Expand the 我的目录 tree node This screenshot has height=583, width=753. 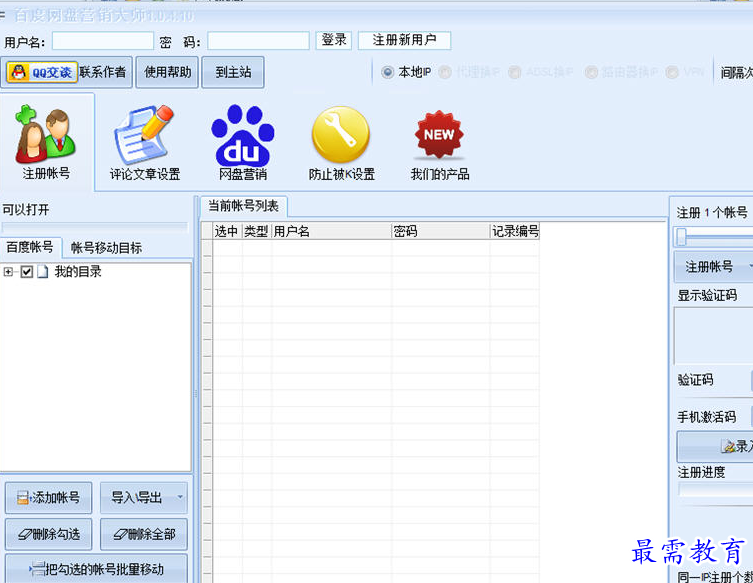point(8,272)
